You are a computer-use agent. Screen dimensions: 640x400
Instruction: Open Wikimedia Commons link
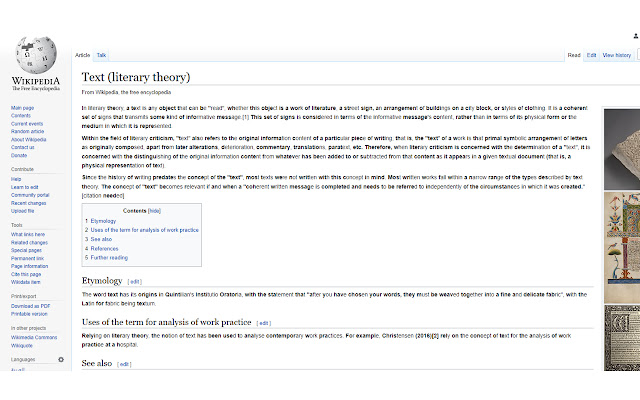(x=34, y=338)
